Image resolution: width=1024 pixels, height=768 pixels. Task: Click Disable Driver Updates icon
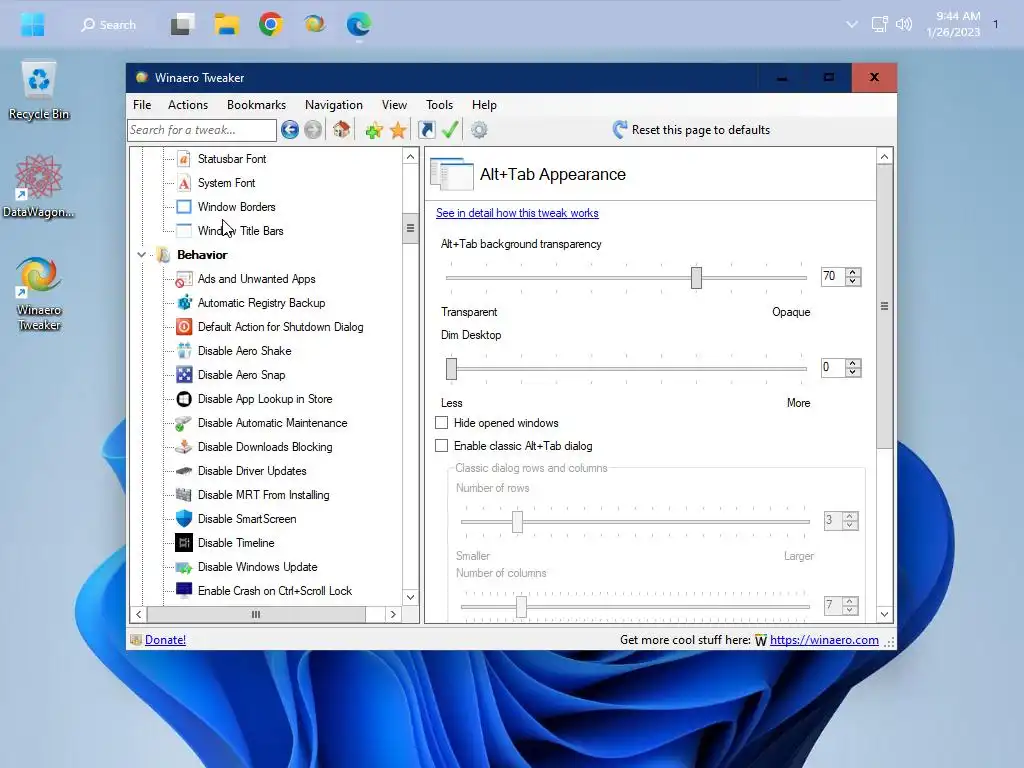click(184, 471)
